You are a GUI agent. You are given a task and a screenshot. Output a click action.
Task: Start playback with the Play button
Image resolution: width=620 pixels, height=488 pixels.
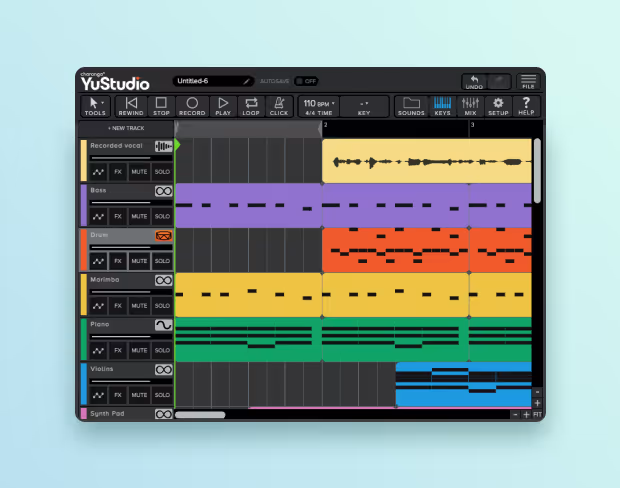point(223,106)
